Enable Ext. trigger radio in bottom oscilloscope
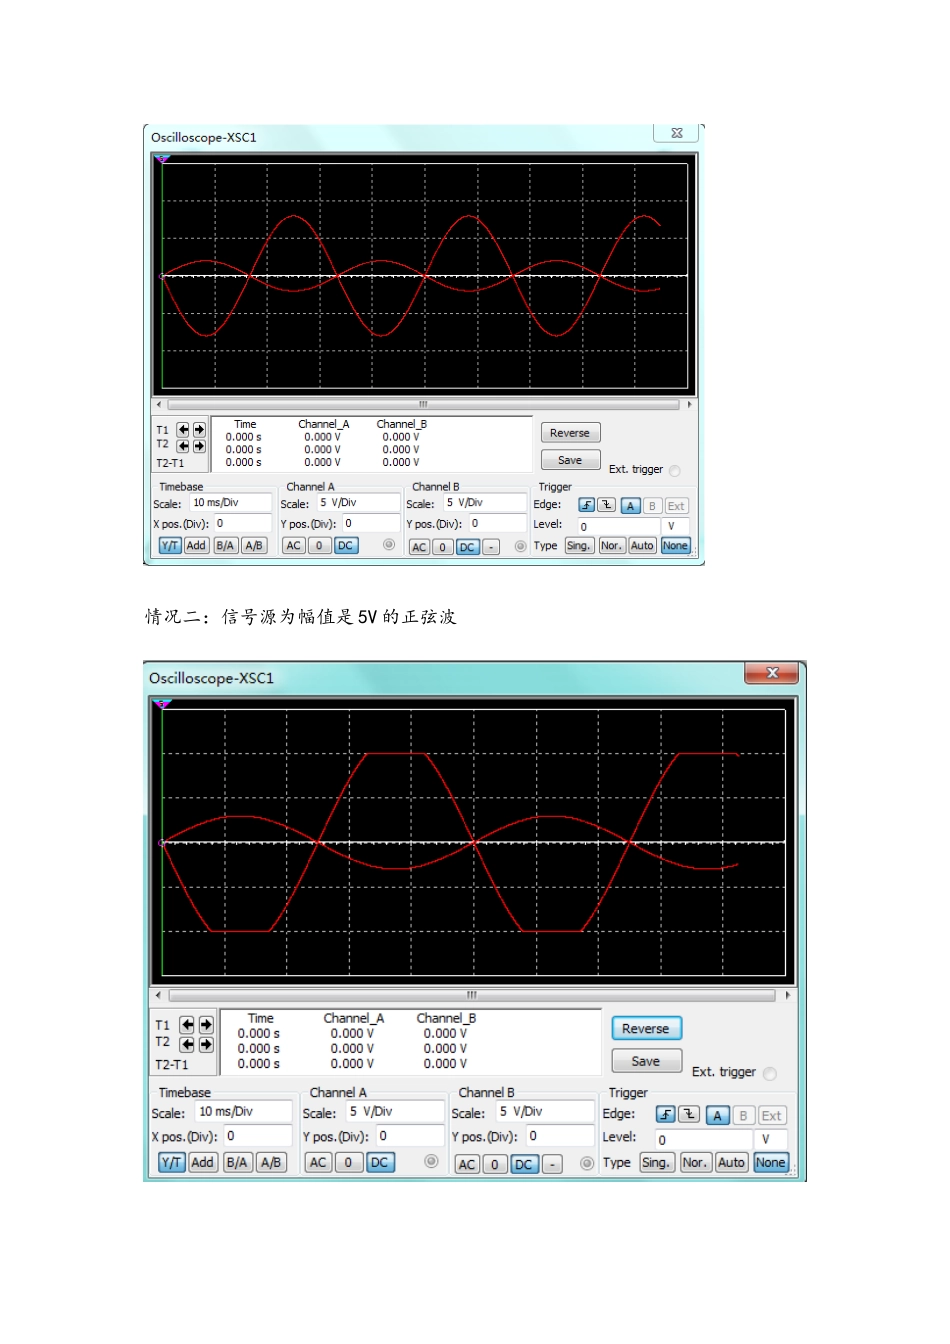The image size is (950, 1344). [769, 1074]
